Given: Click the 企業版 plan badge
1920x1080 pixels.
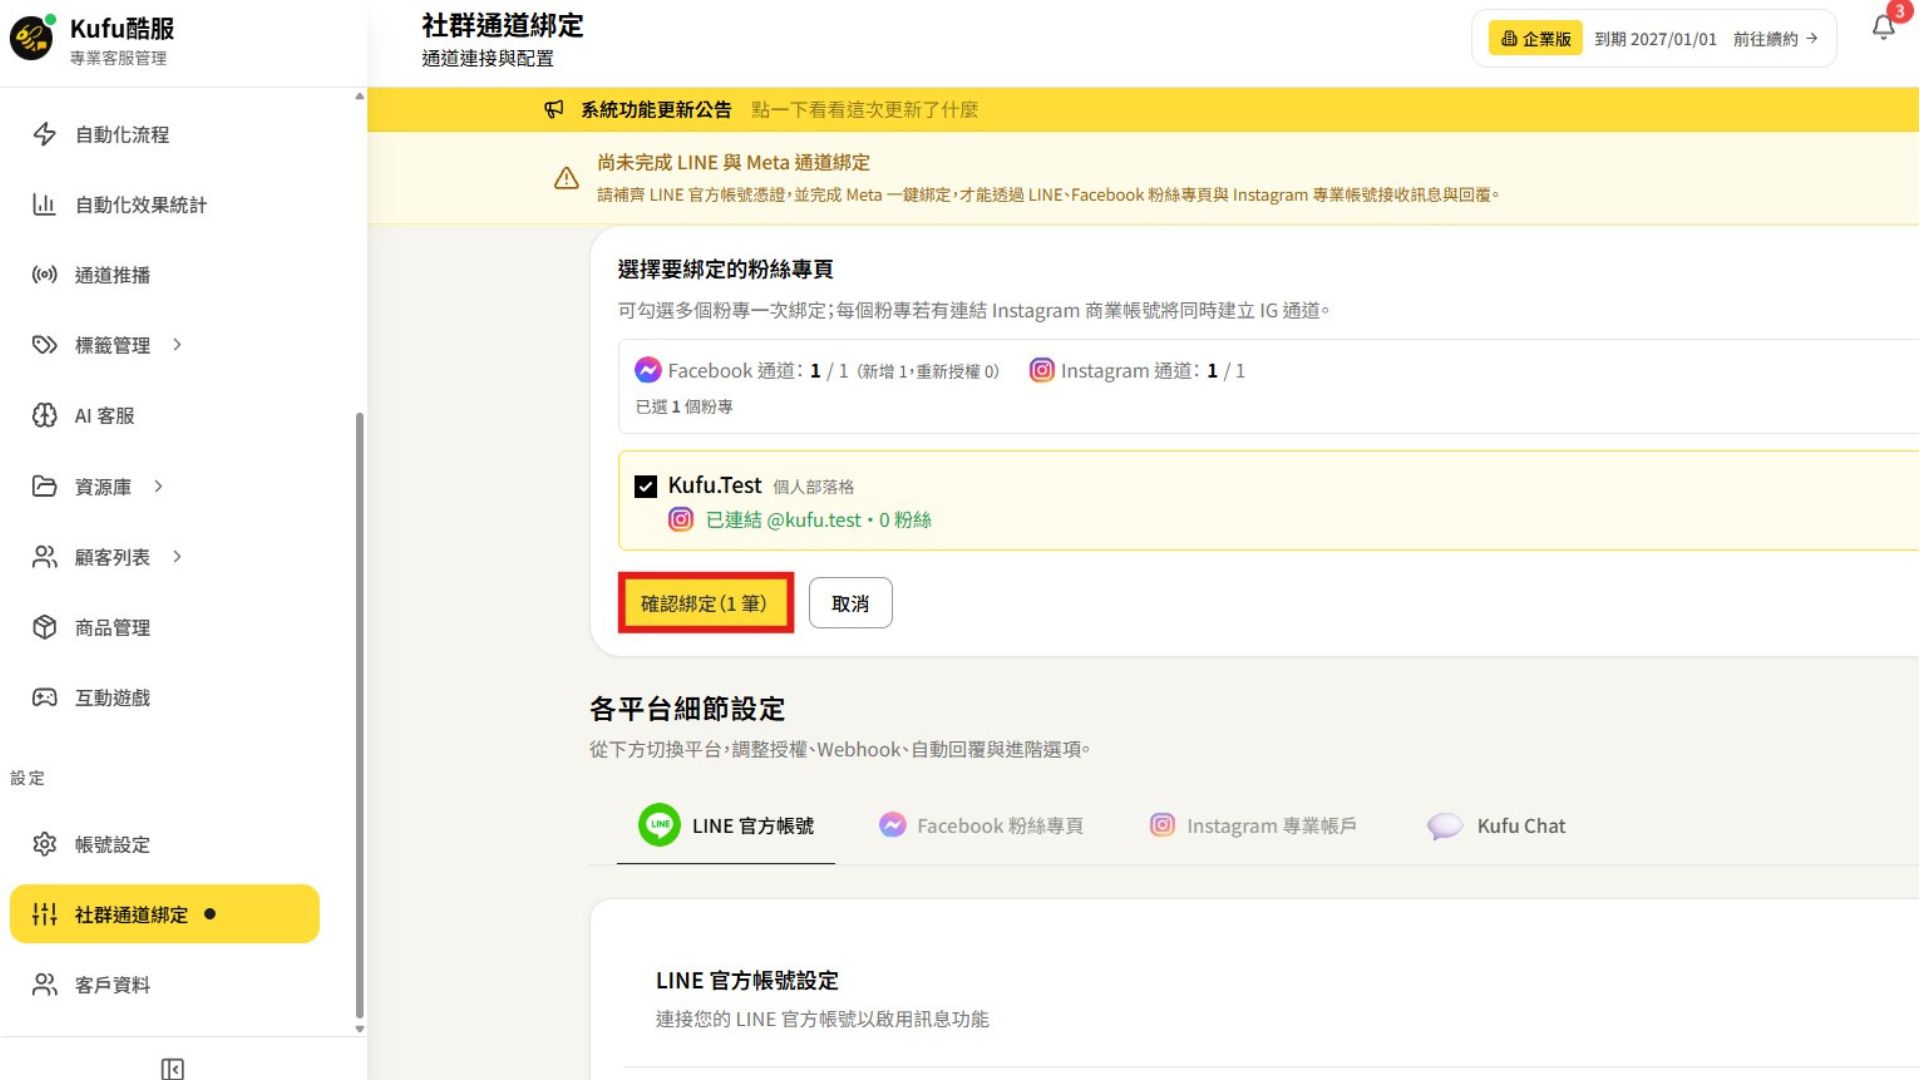Looking at the screenshot, I should point(1535,39).
